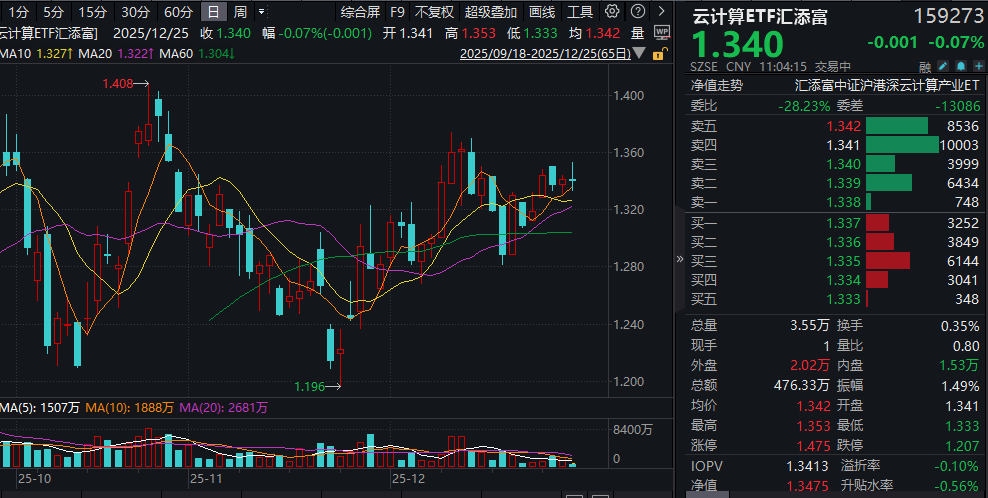This screenshot has height=498, width=988.
Task: Click the 画线 drawing tool button
Action: [x=541, y=13]
